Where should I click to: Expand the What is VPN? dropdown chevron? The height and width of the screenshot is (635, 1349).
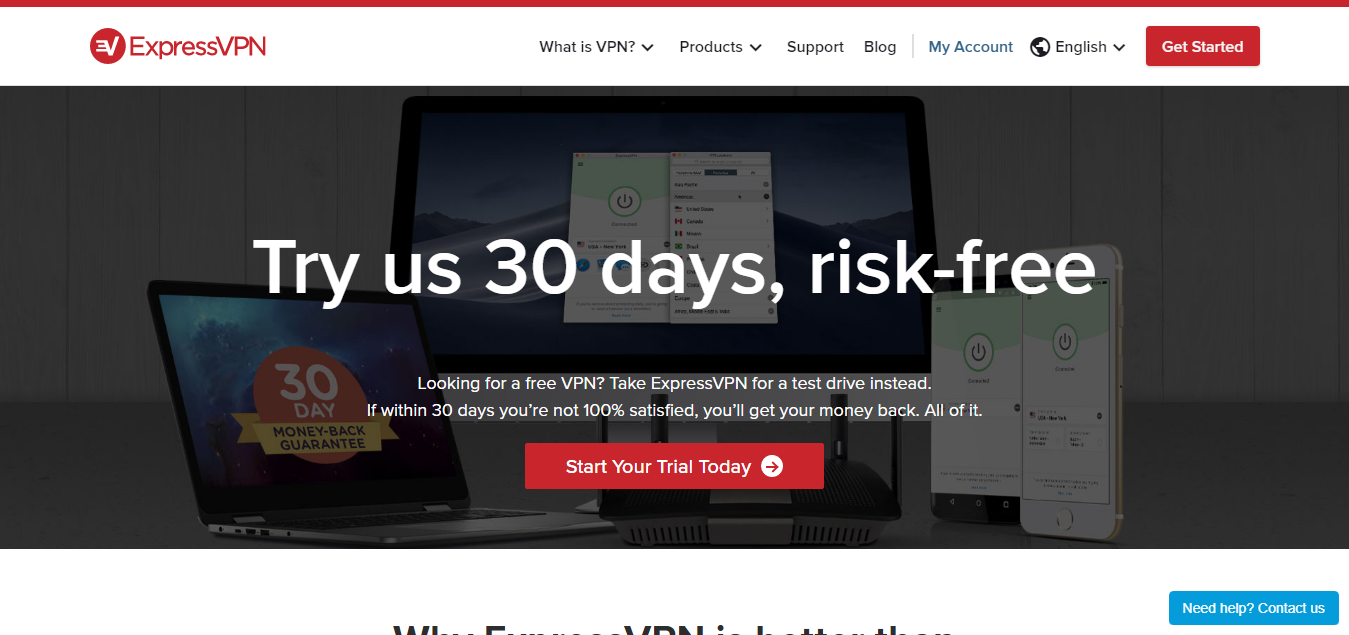(x=648, y=47)
